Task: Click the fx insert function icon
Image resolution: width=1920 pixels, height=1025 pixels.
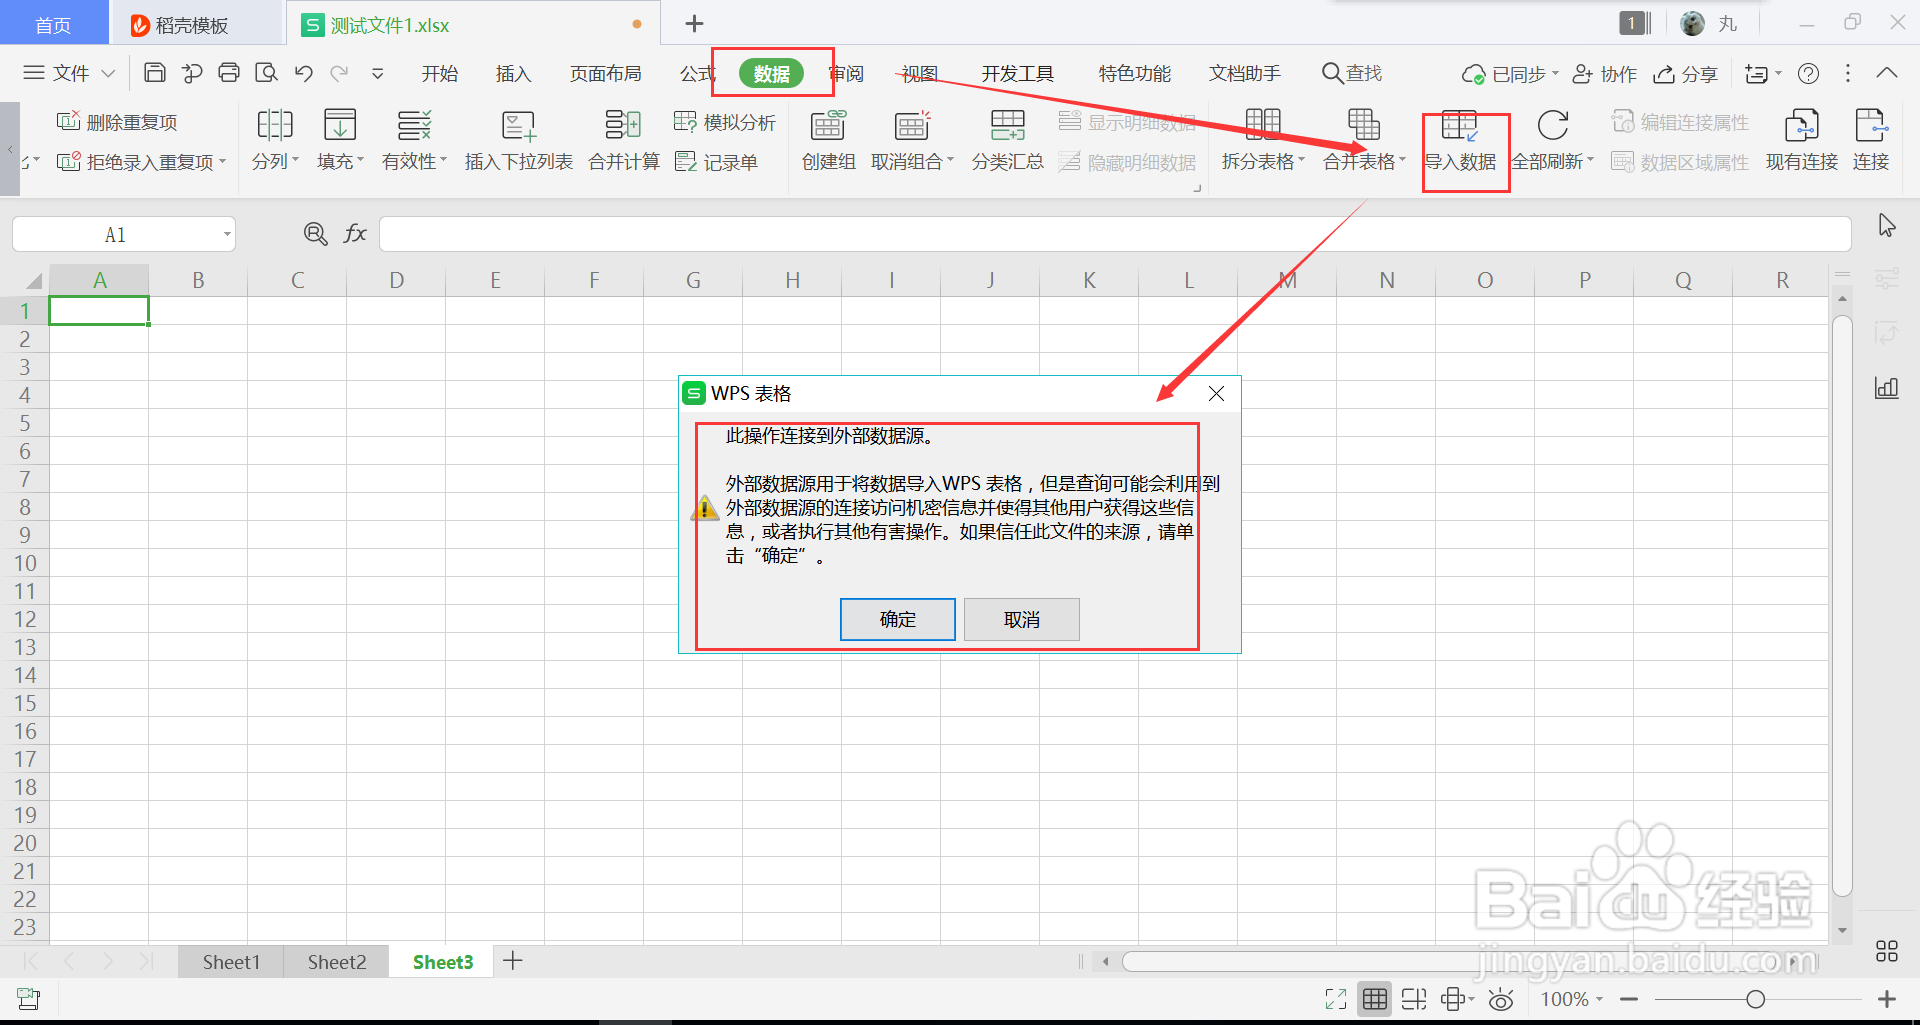Action: pyautogui.click(x=355, y=234)
